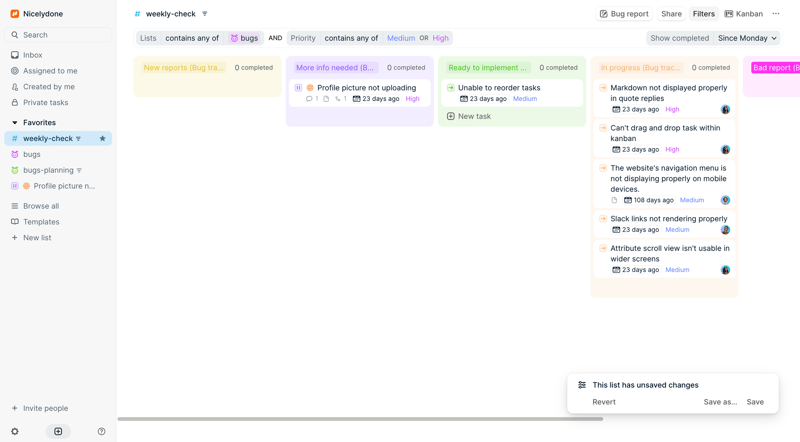Unstar weekly-check favorite star icon
800x442 pixels.
[103, 138]
